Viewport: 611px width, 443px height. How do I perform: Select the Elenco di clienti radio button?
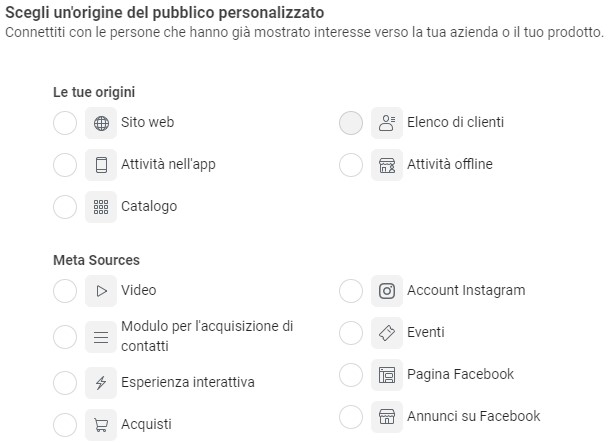point(351,123)
